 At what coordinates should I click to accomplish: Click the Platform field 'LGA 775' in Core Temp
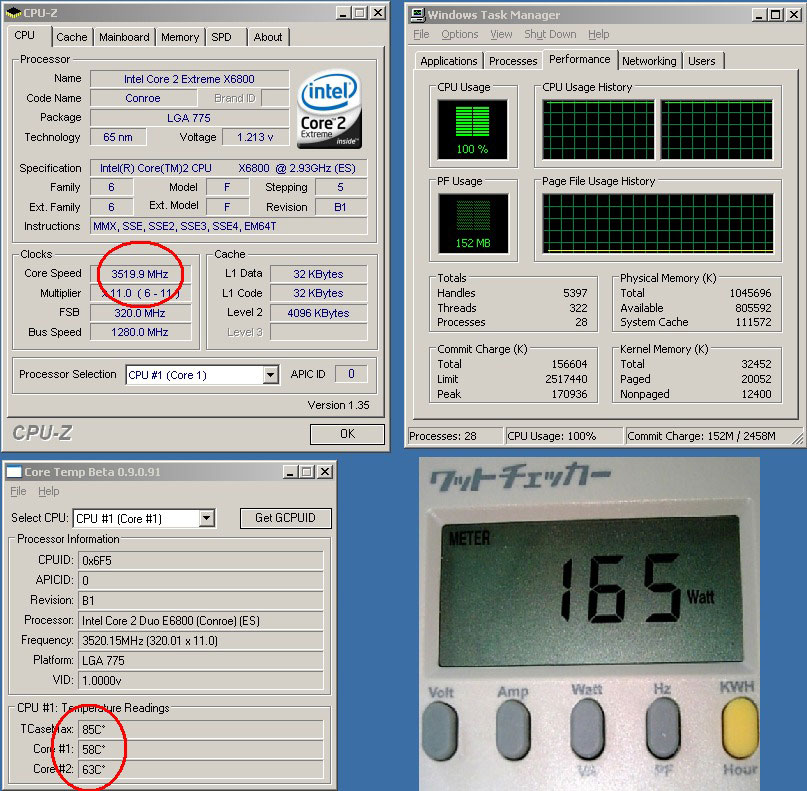point(201,660)
